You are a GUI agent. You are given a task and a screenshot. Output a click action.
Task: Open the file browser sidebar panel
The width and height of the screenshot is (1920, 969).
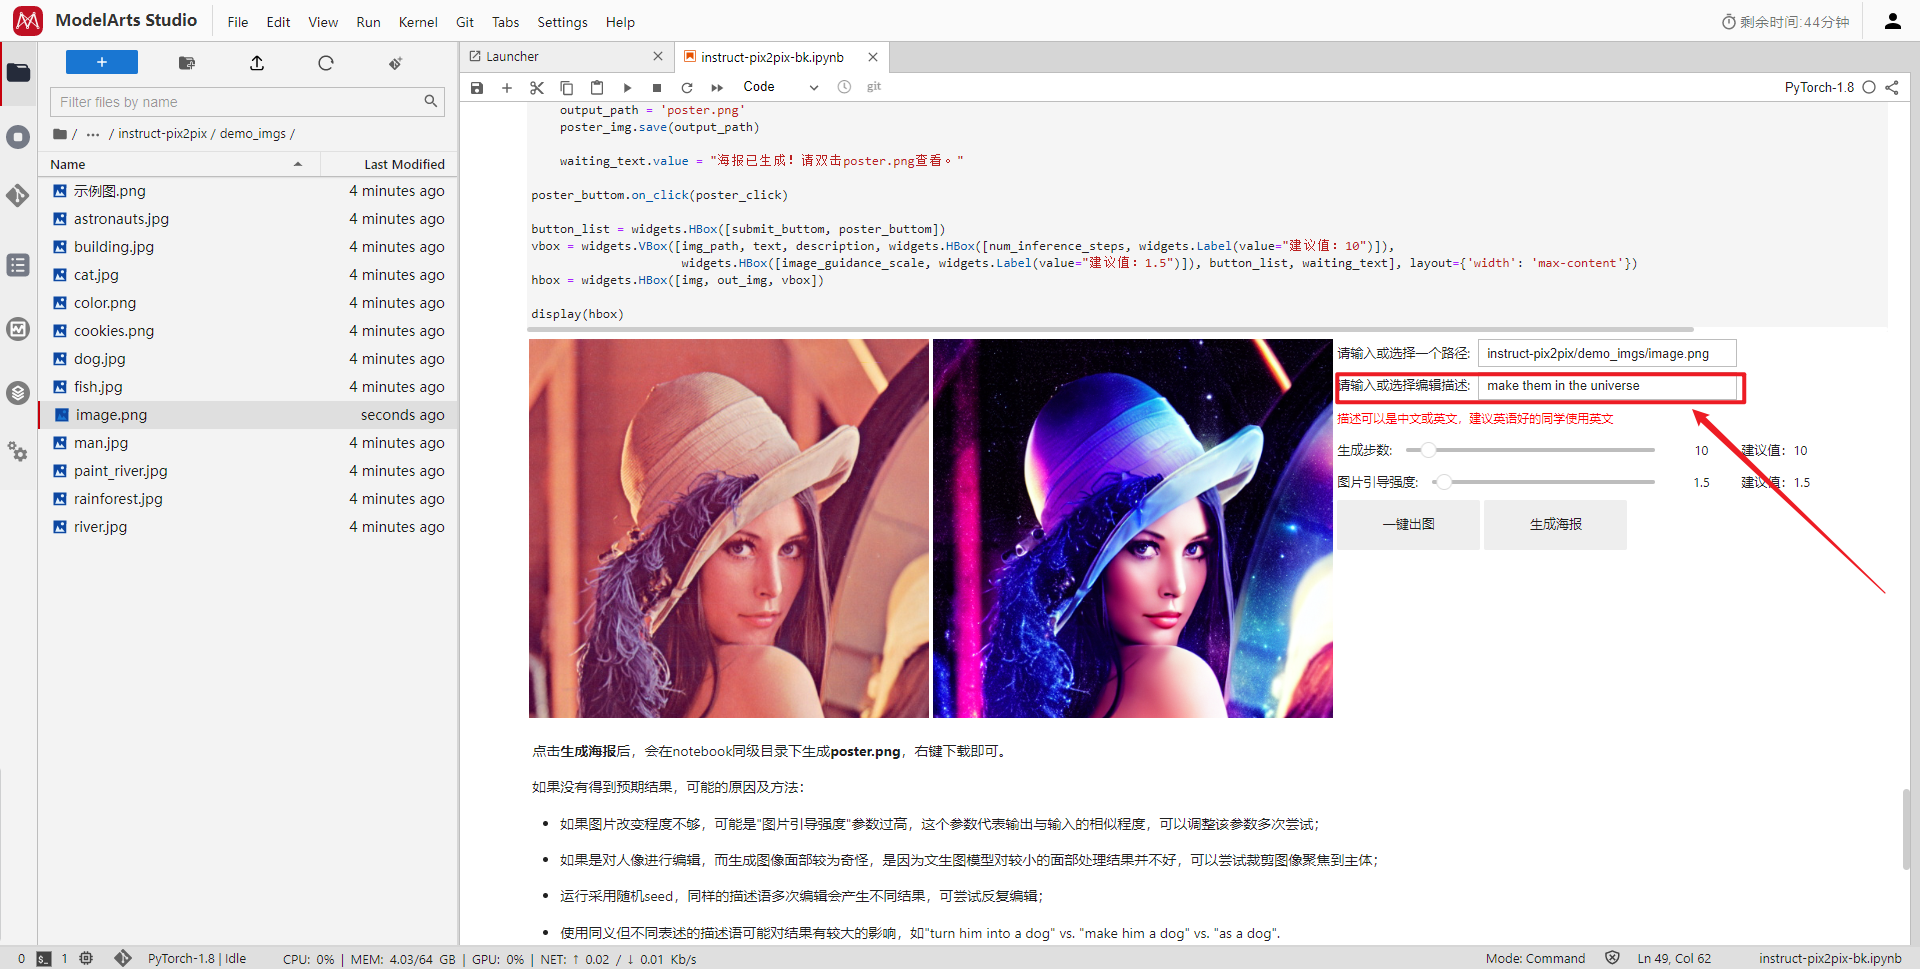[19, 72]
